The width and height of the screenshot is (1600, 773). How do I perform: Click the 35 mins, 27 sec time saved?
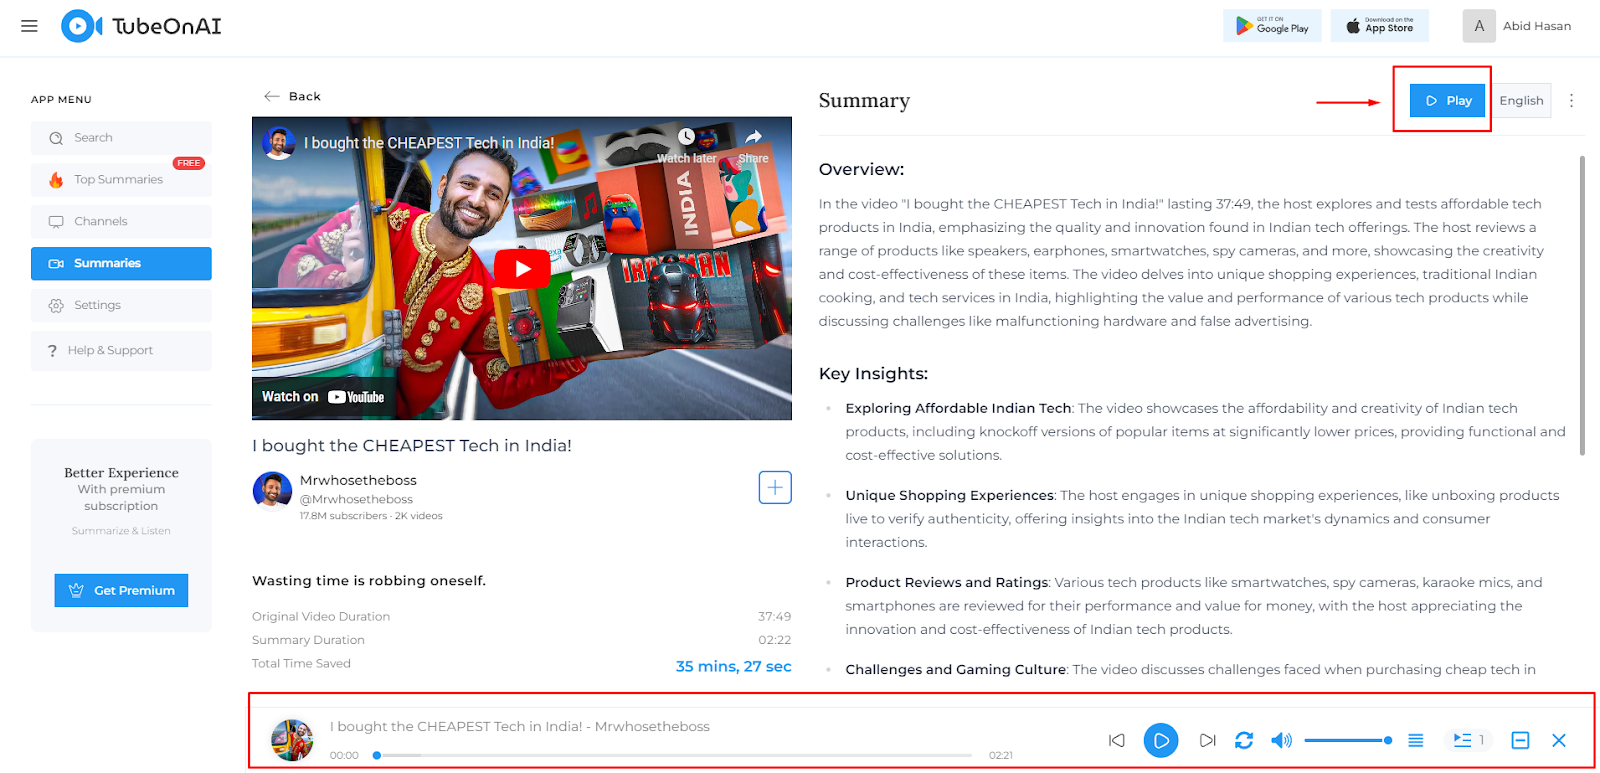pyautogui.click(x=733, y=666)
